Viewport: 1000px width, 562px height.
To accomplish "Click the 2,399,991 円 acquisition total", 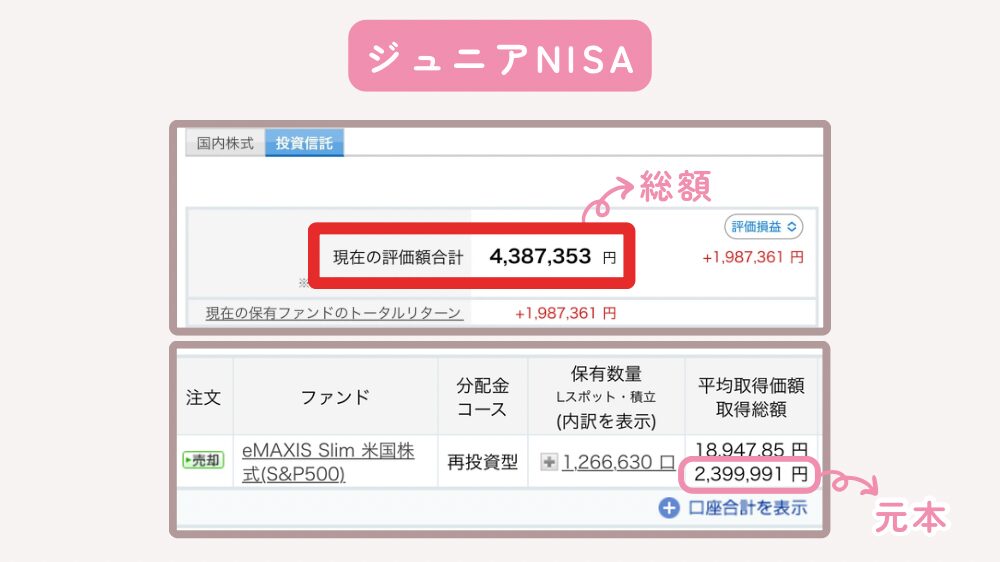I will [x=751, y=474].
